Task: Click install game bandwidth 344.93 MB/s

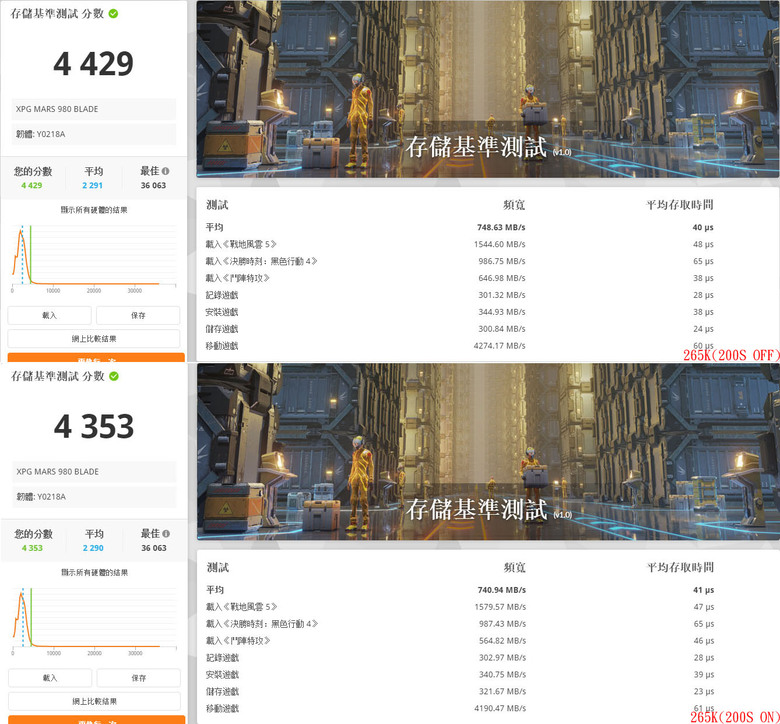Action: point(501,312)
